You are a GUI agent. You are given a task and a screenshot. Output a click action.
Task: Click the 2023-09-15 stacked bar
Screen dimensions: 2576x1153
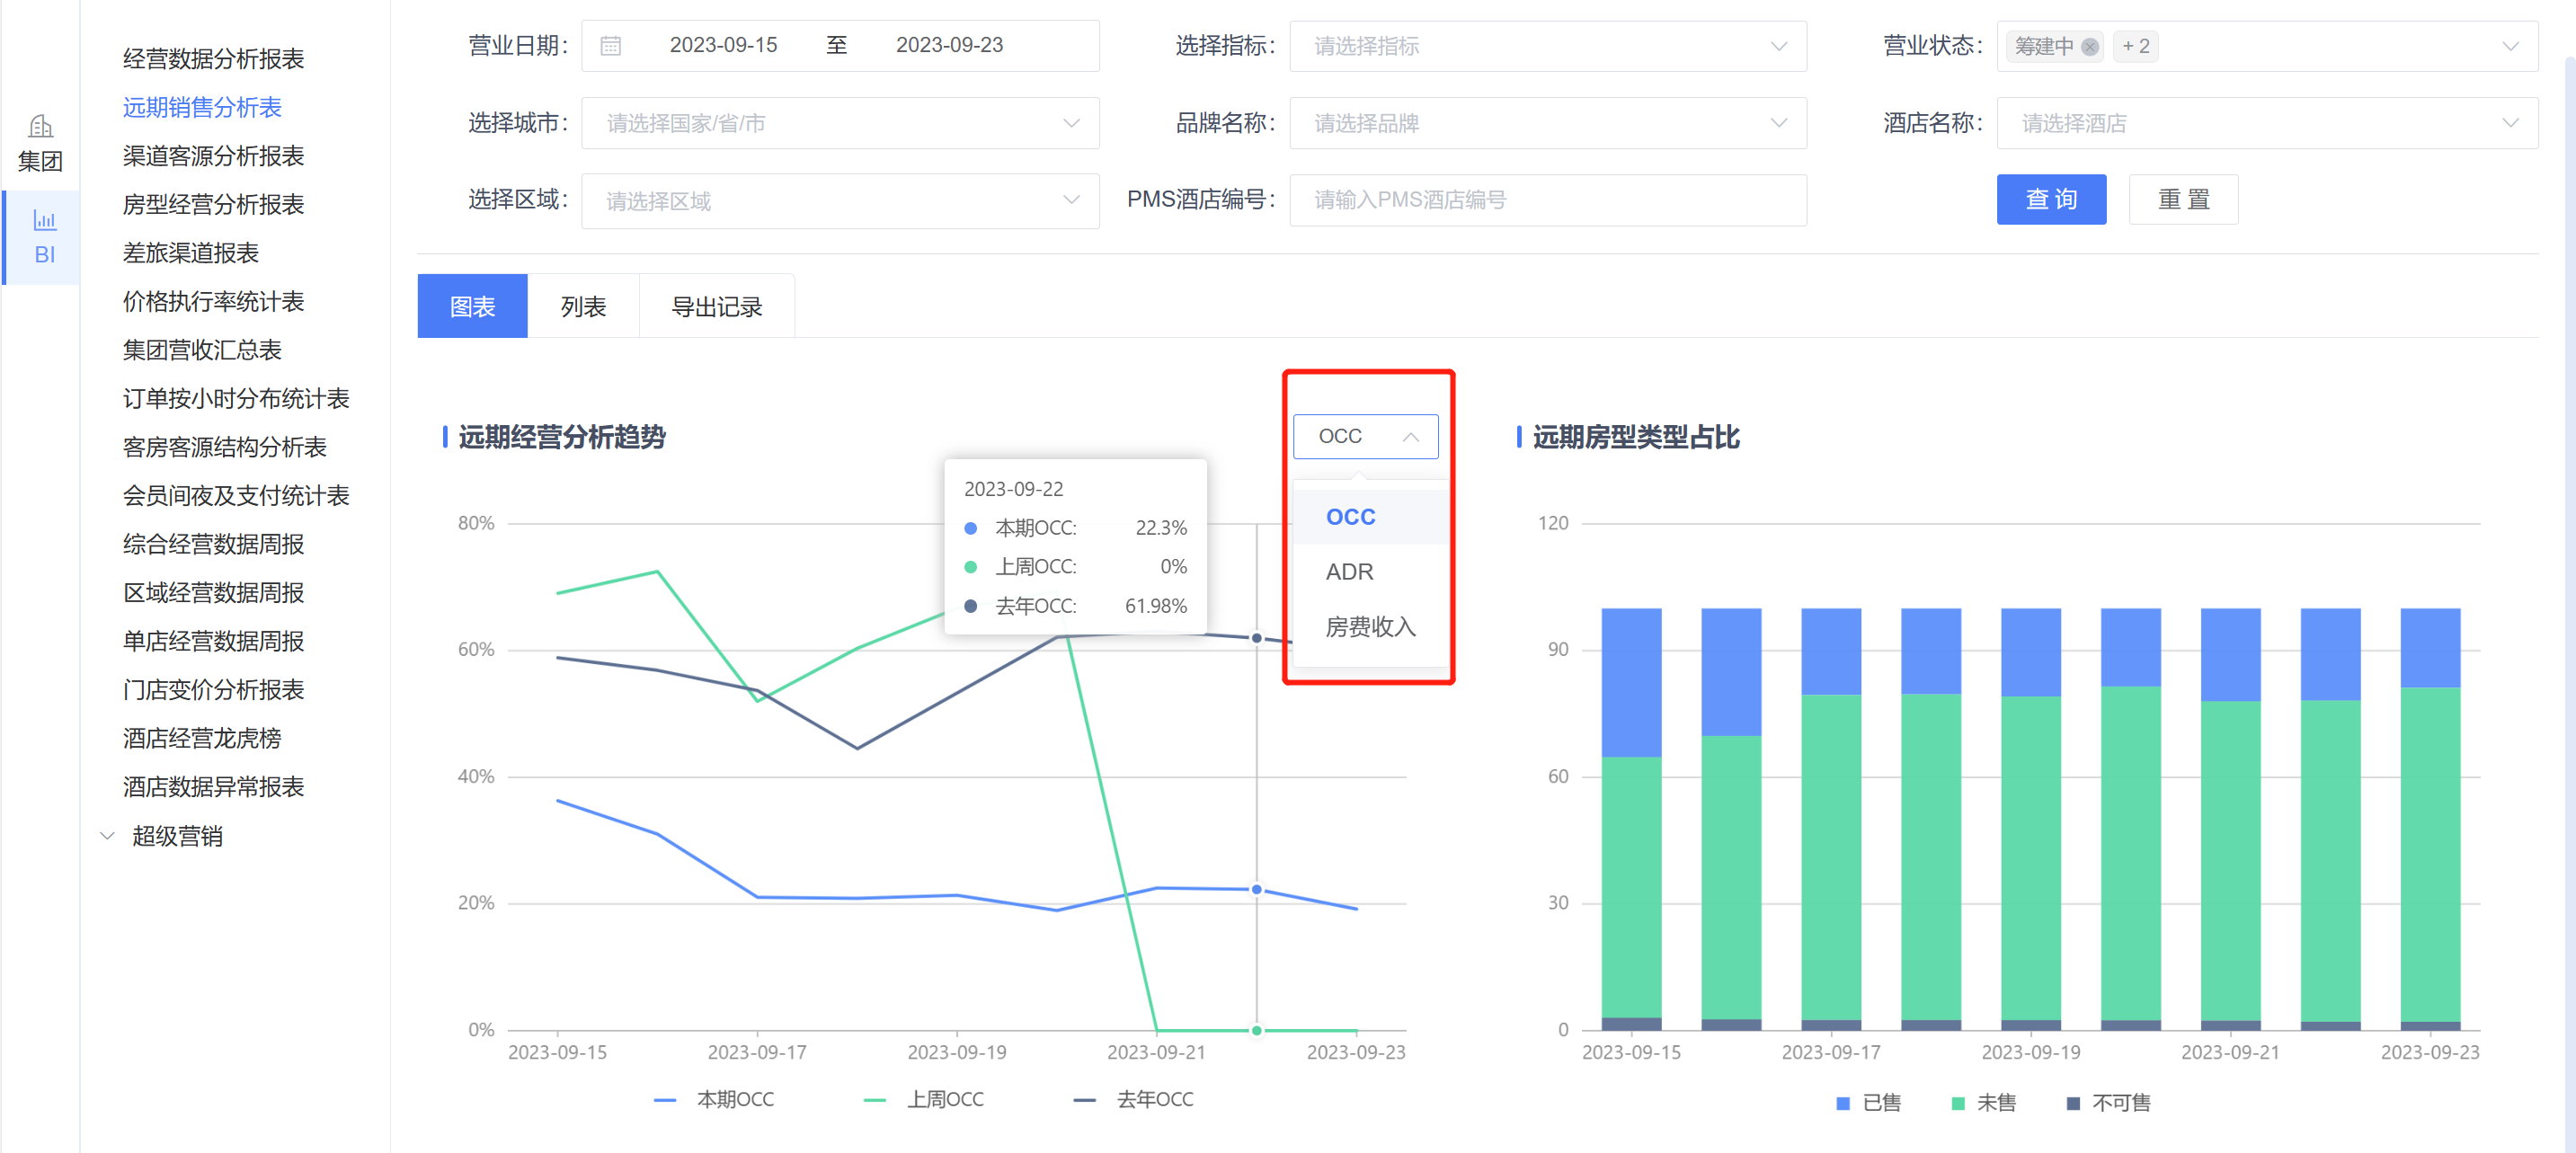1631,819
